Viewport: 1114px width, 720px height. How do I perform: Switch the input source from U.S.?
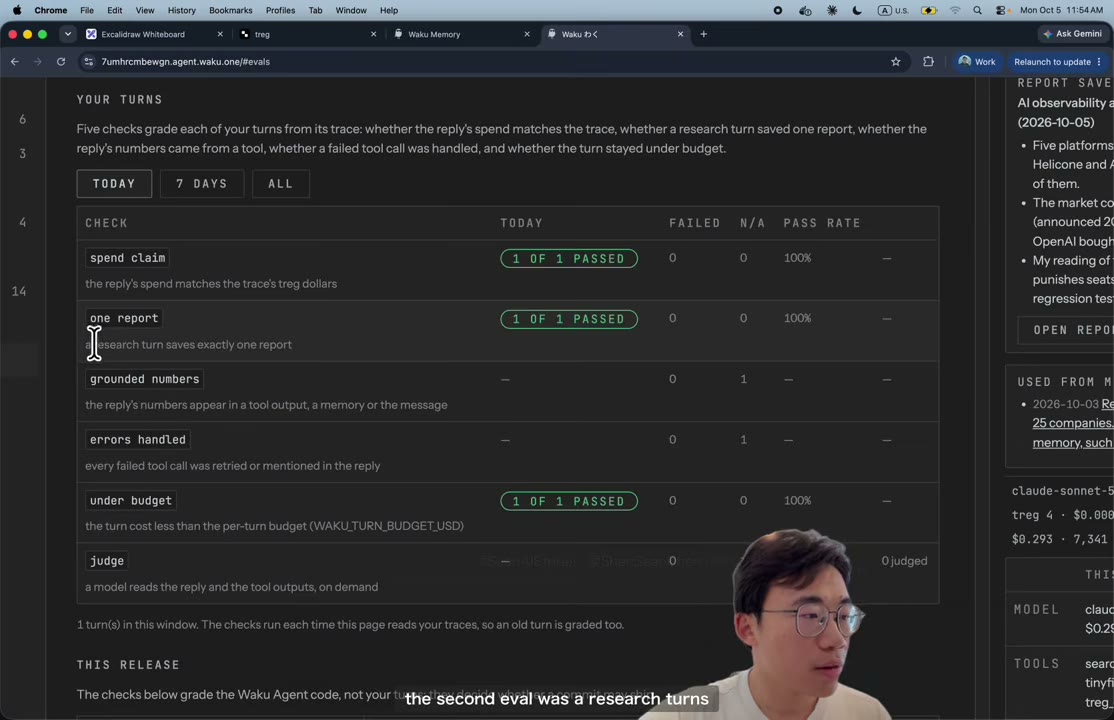893,11
